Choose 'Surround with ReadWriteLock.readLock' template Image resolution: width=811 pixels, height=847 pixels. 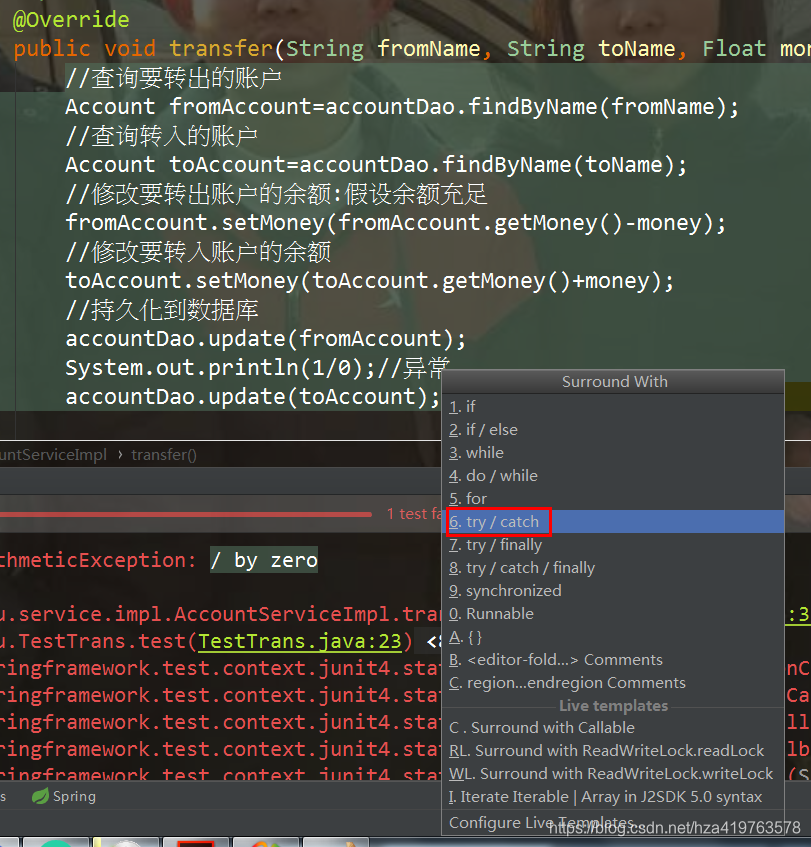(x=613, y=751)
